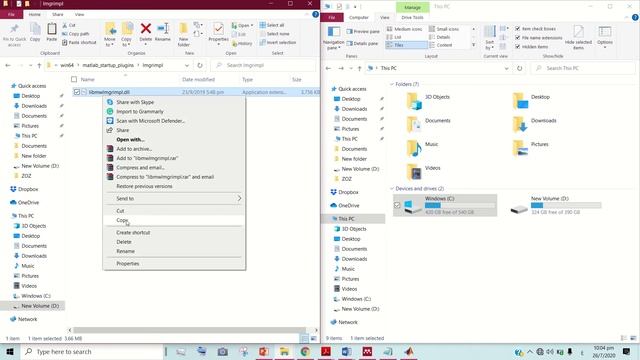
Task: Click Invert selection in the ribbon
Action: click(x=278, y=42)
